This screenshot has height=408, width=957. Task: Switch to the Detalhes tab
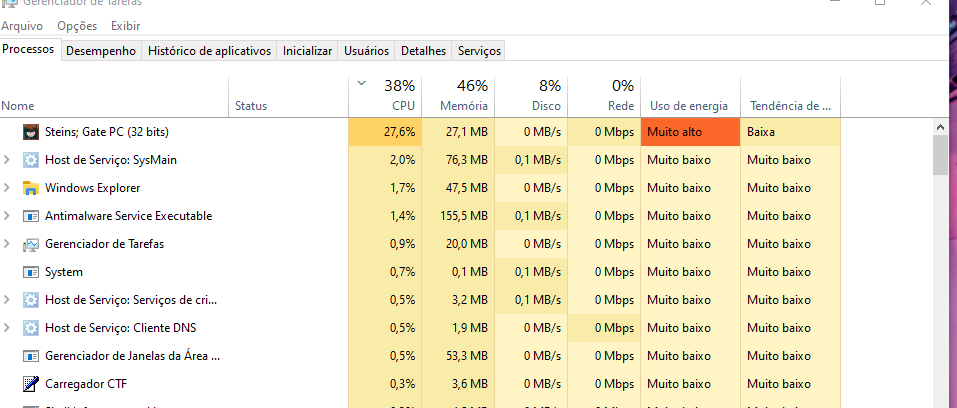pyautogui.click(x=424, y=51)
